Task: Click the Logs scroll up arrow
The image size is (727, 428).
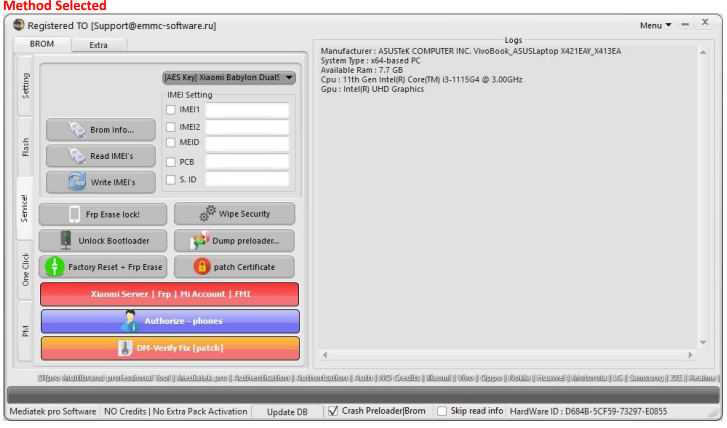Action: (703, 52)
